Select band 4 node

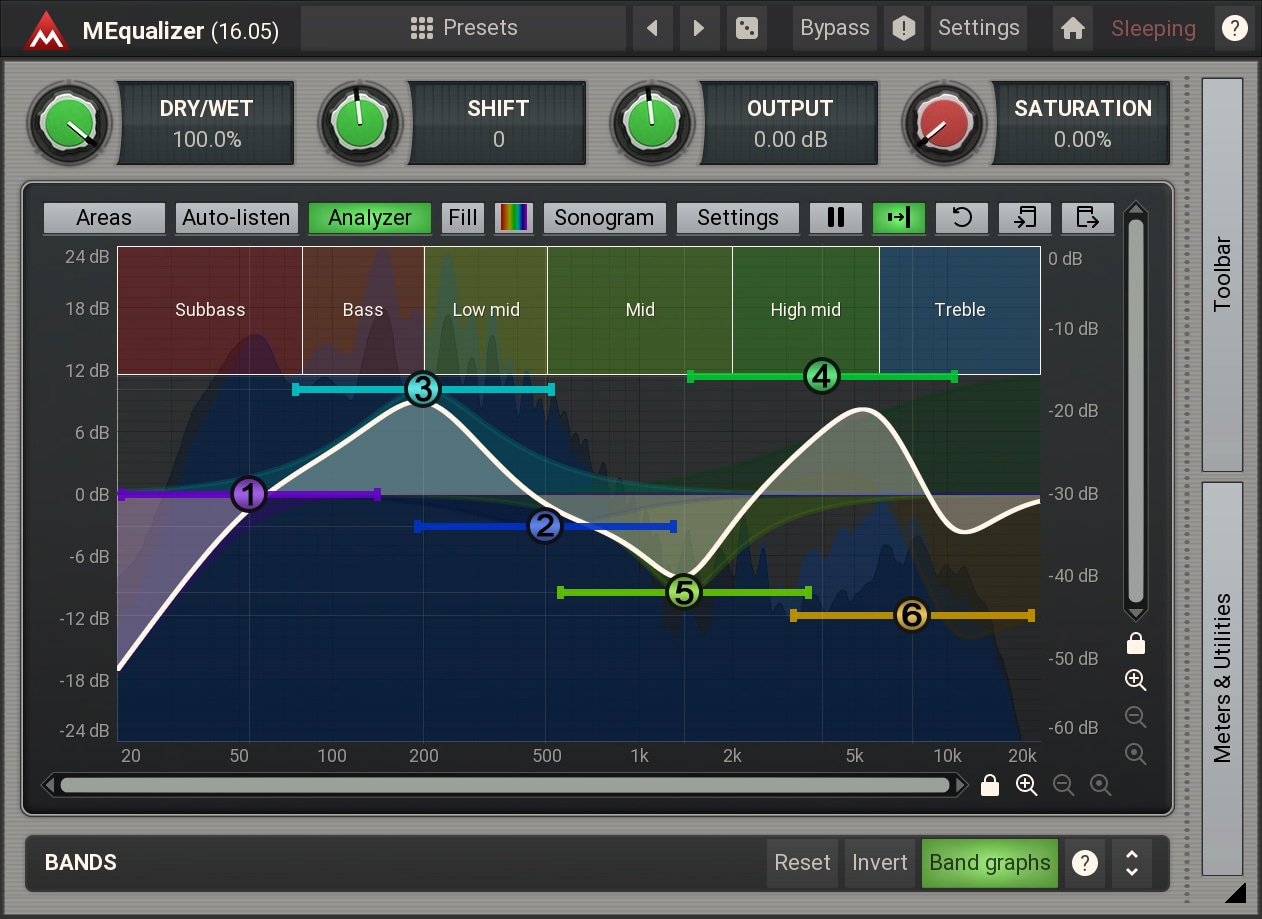pos(821,376)
